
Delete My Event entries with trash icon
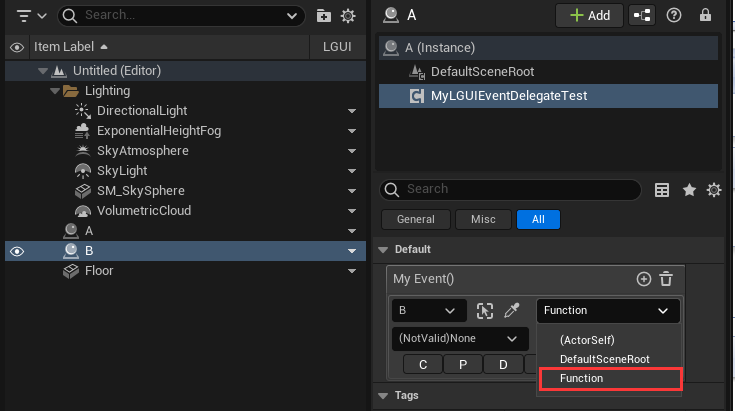(x=666, y=280)
